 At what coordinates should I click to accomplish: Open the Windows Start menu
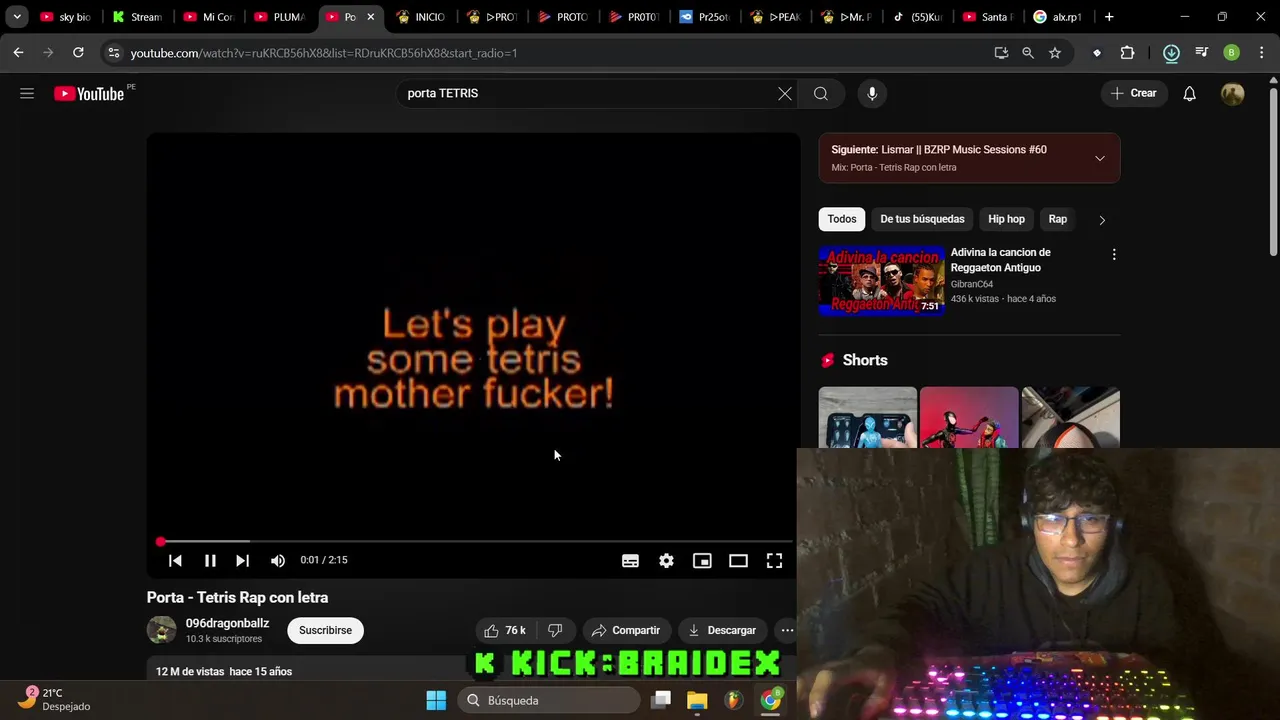(x=436, y=700)
